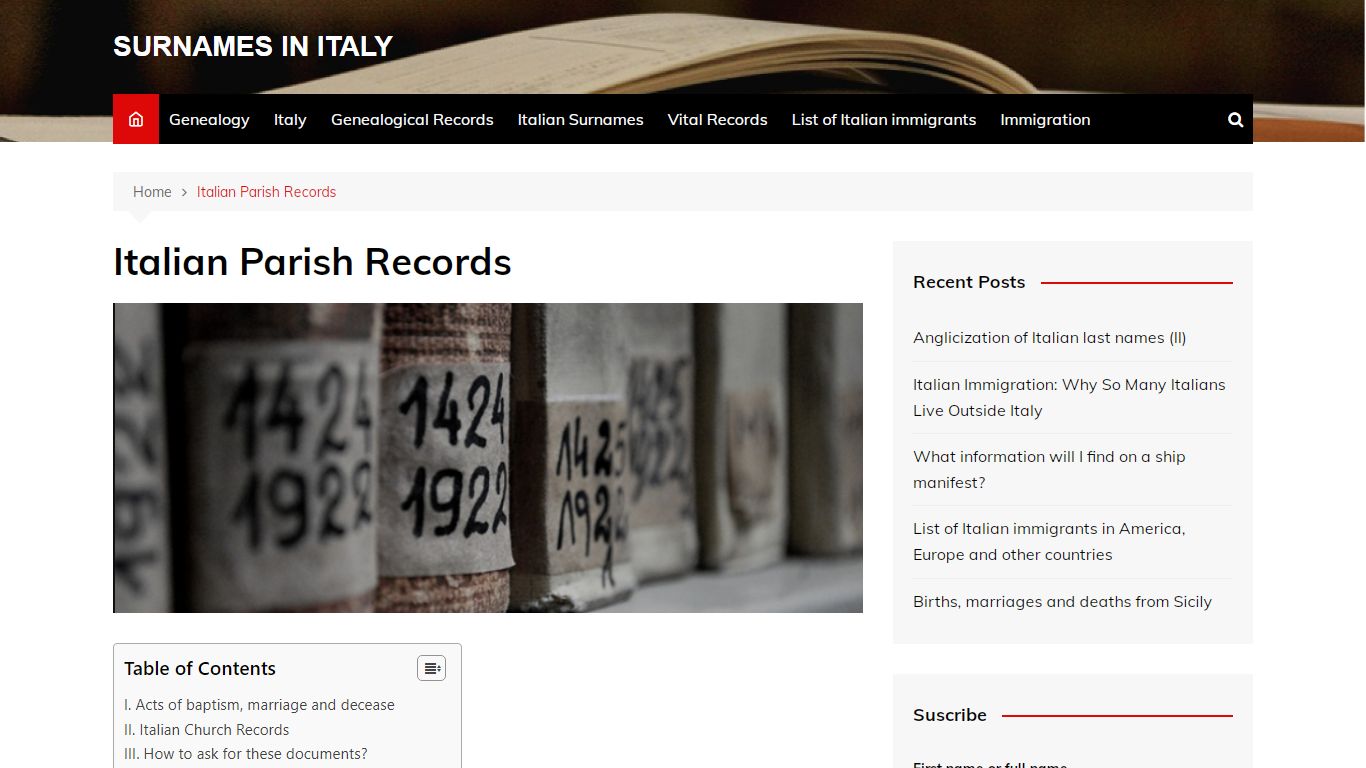
Task: Open the Italy menu item
Action: point(290,119)
